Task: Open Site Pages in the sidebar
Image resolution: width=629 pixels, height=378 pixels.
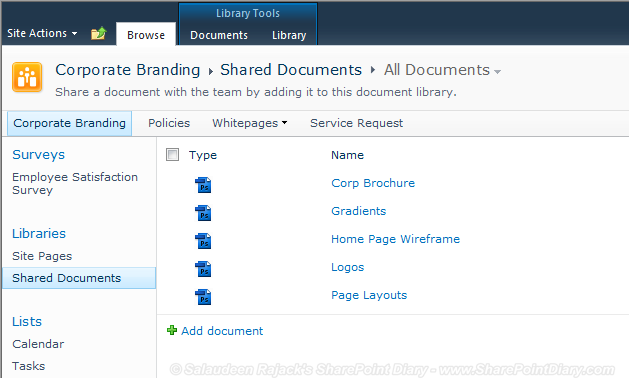Action: (x=42, y=256)
